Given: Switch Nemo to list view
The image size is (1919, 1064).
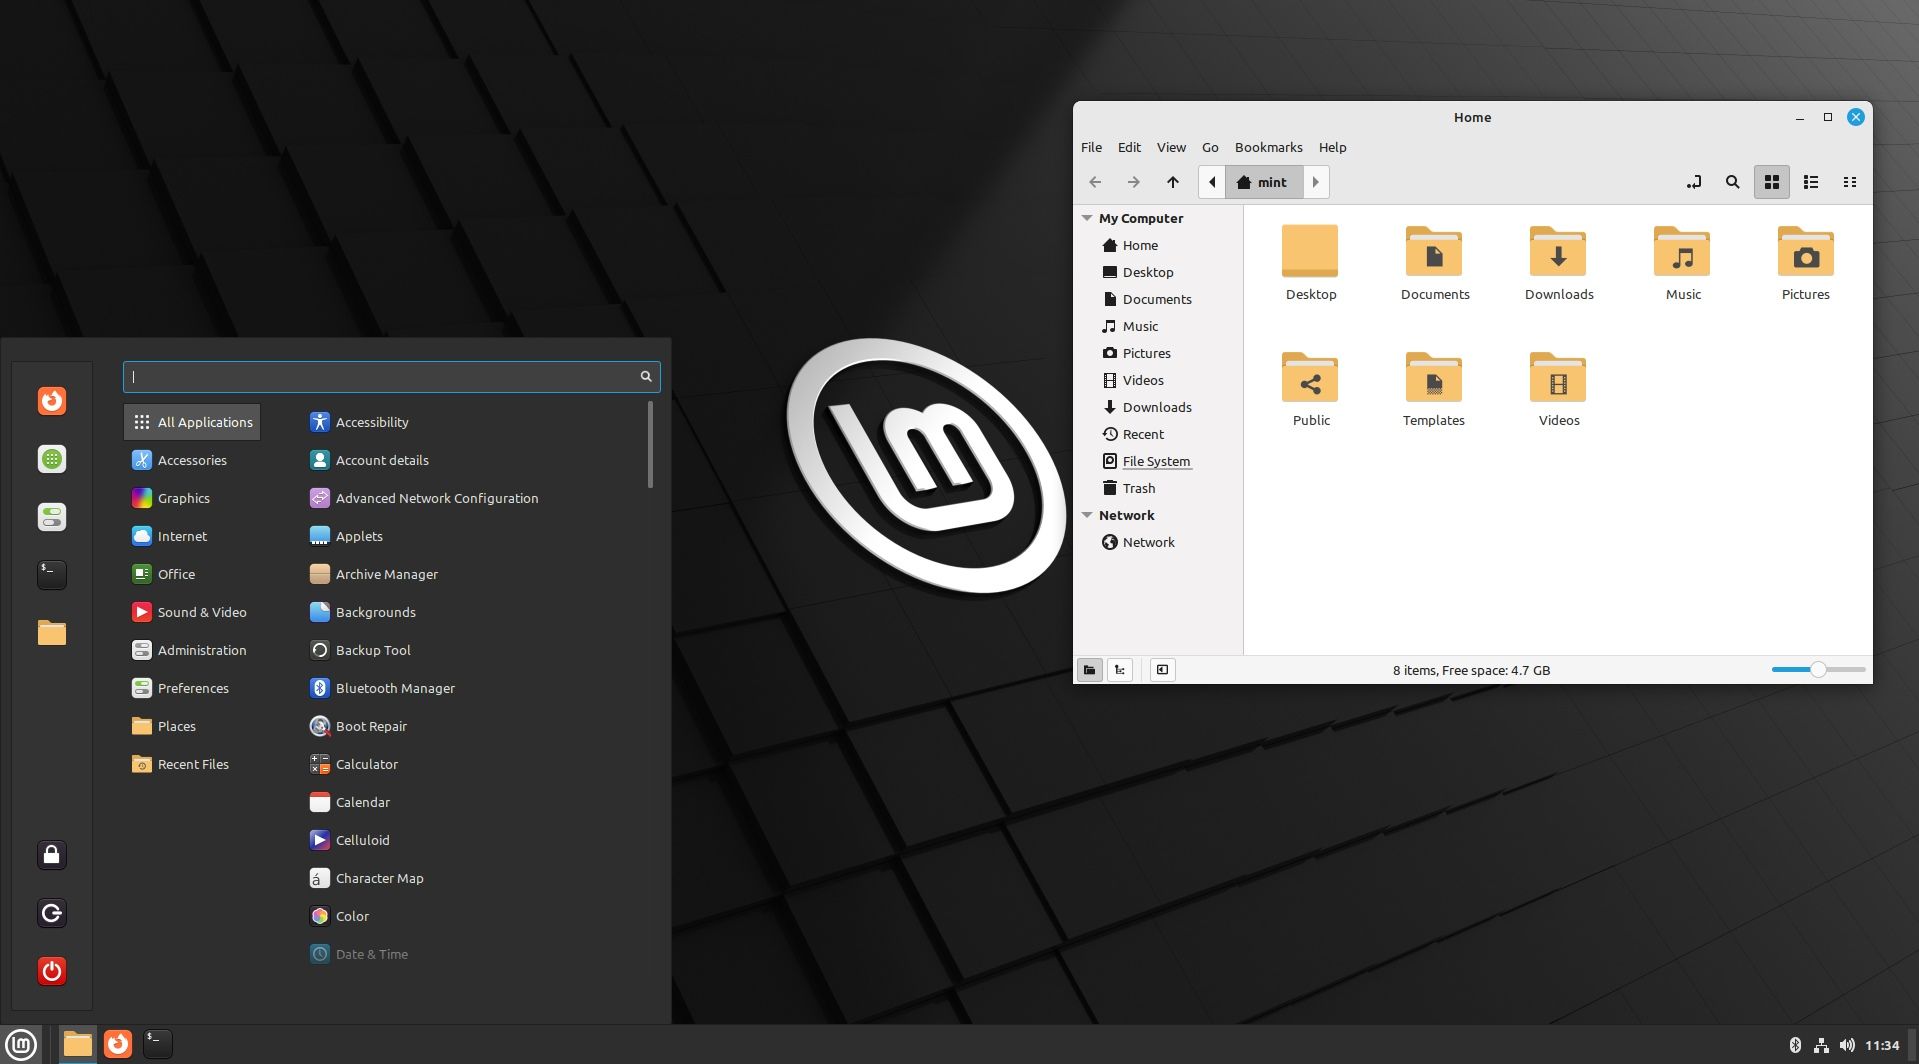Looking at the screenshot, I should (1811, 182).
